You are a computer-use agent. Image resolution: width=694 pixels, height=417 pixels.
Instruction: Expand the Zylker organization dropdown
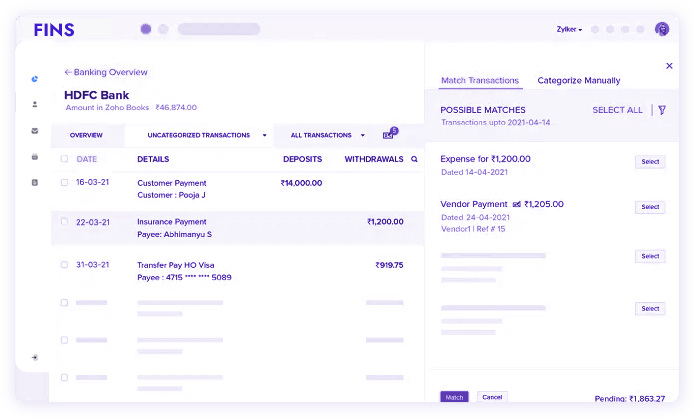tap(569, 29)
